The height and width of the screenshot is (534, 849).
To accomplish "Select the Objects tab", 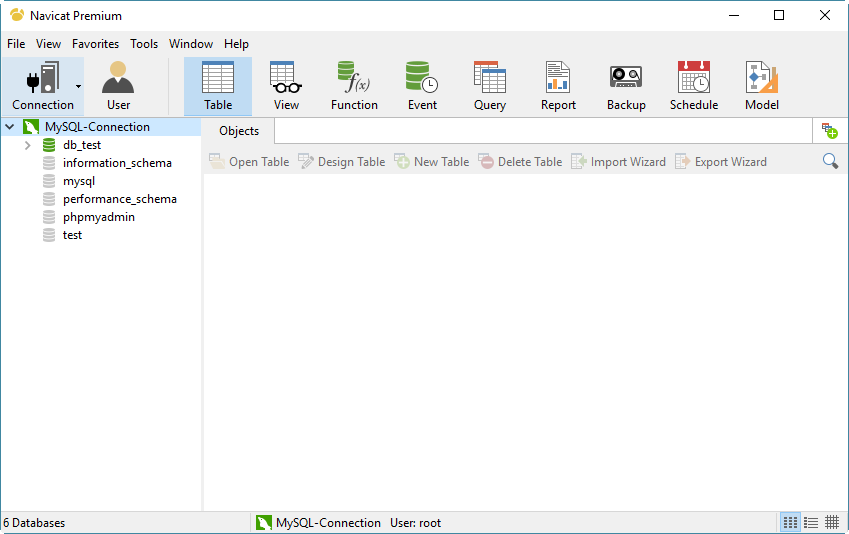I will click(239, 131).
